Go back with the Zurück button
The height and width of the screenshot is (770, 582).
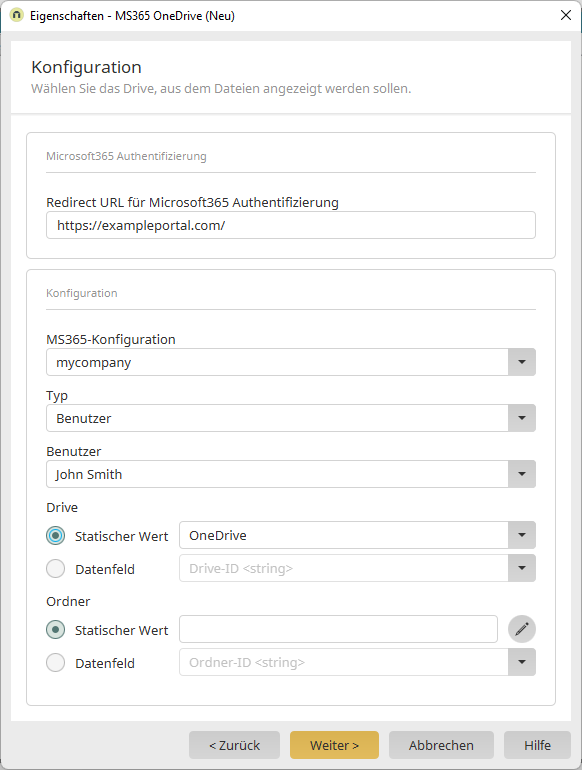click(234, 745)
